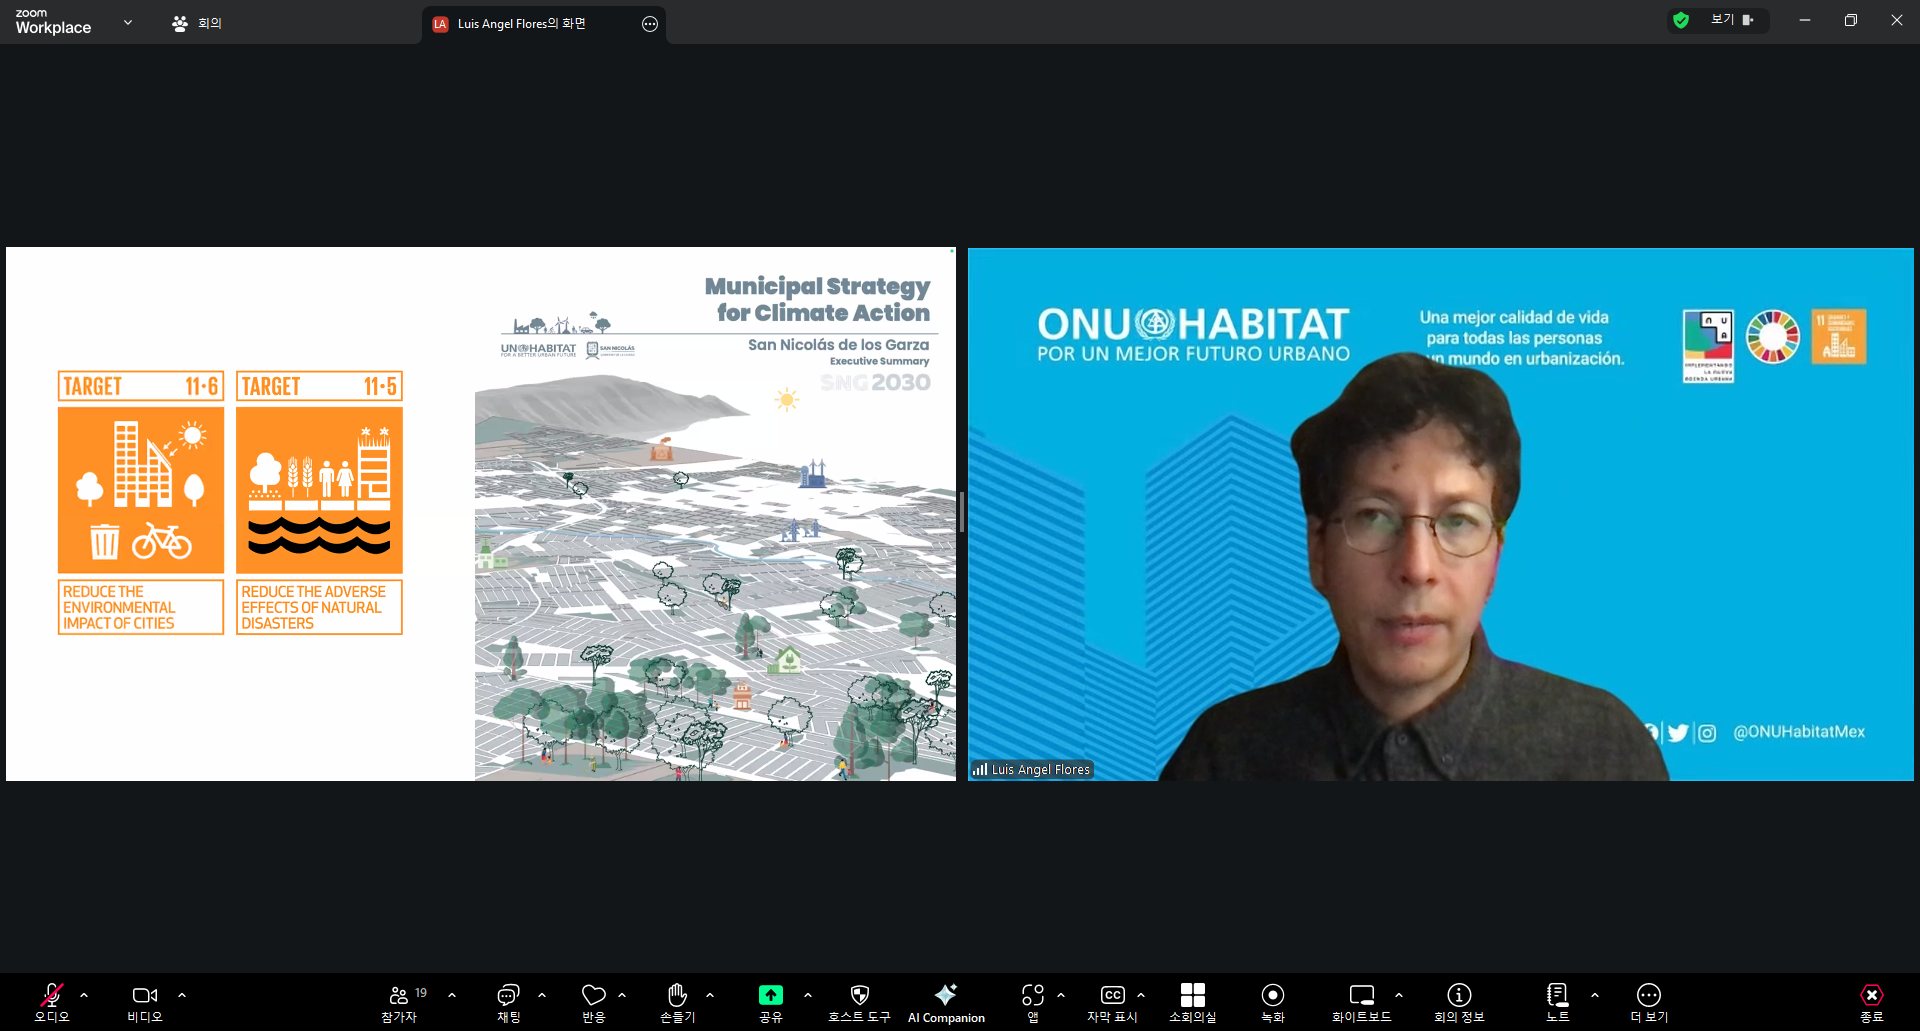Expand video options arrow
The height and width of the screenshot is (1032, 1920).
point(182,995)
